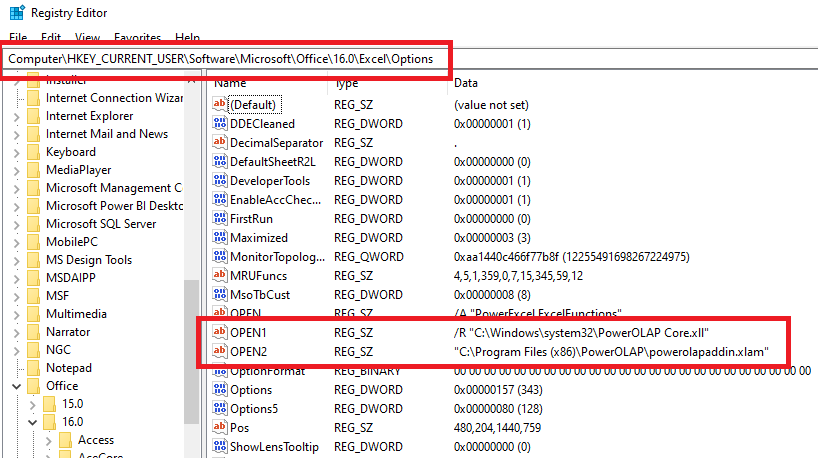
Task: Select the DefaultSheetR2L DWORD icon
Action: coord(220,161)
